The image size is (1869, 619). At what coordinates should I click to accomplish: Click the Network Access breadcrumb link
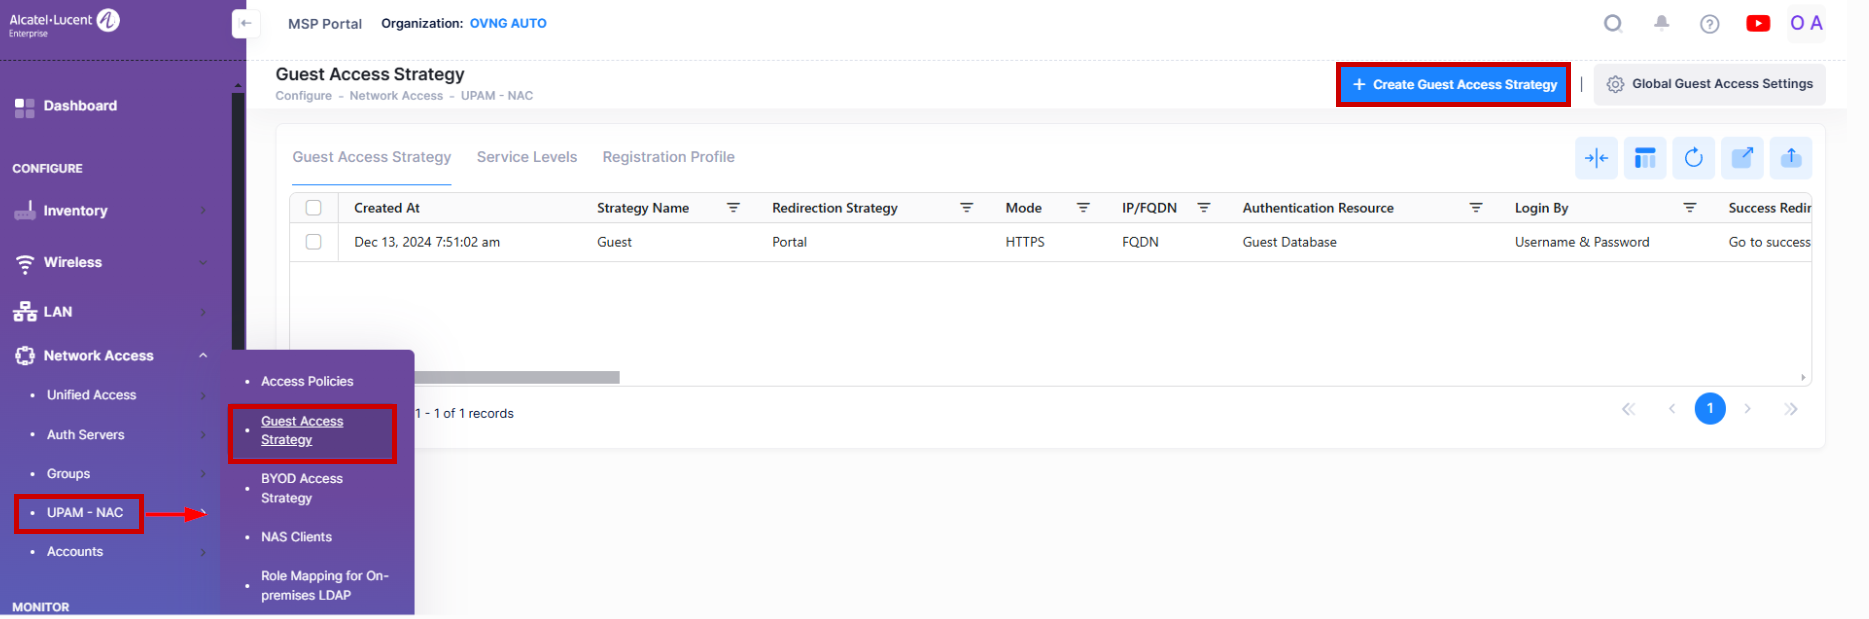(396, 96)
